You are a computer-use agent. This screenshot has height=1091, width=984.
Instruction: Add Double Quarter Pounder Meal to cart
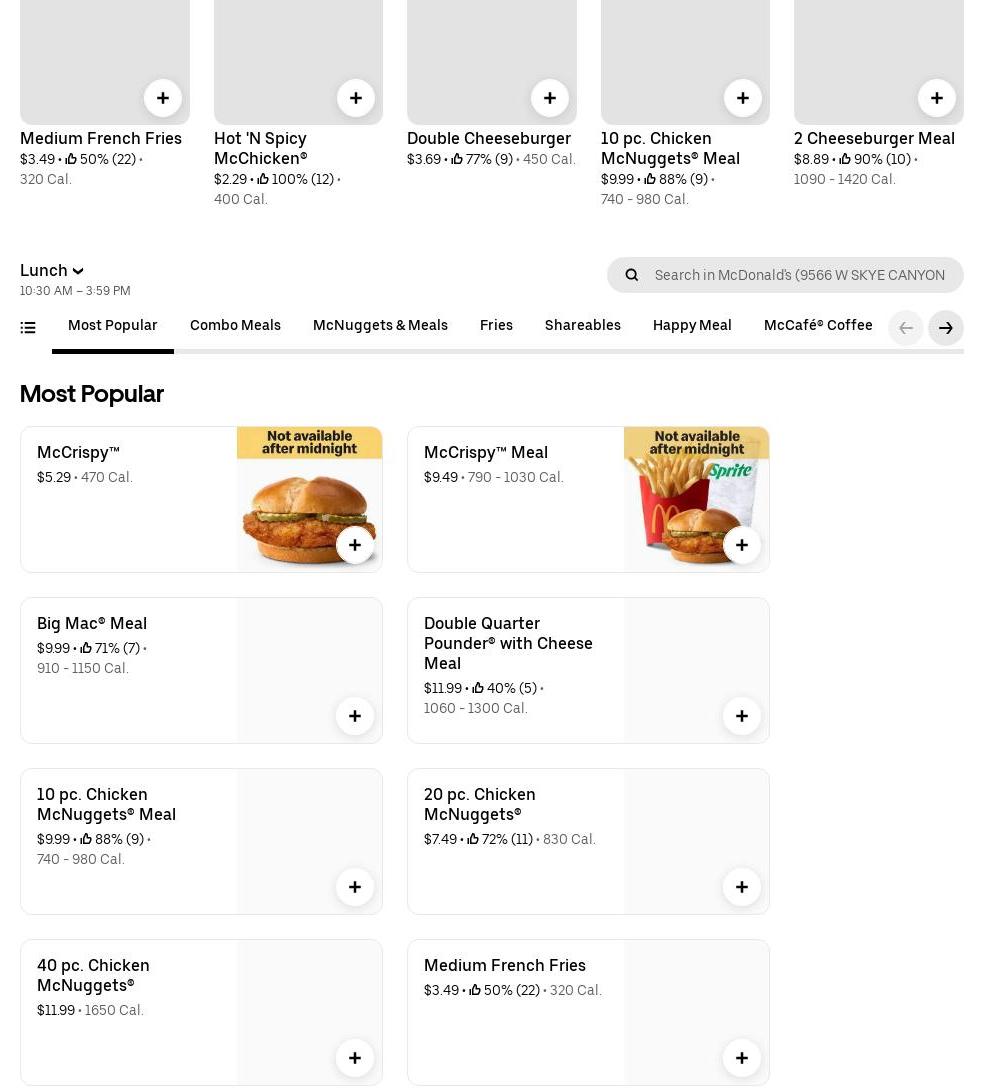coord(742,716)
